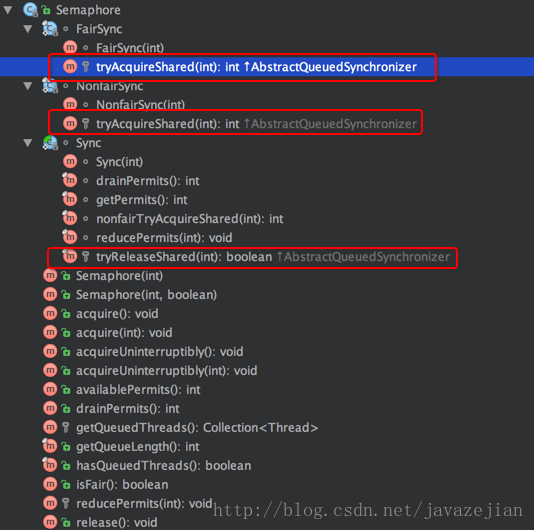Select acquireUninterruptibly(): void method text
The height and width of the screenshot is (530, 534).
159,352
